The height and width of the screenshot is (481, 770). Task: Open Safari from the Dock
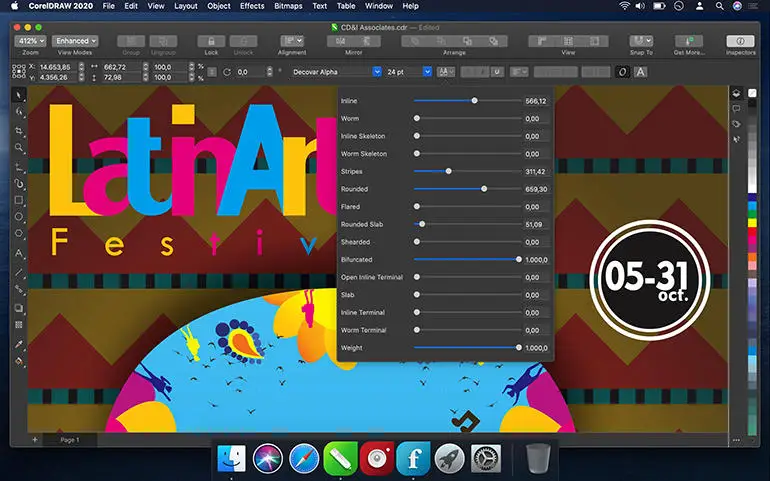304,459
